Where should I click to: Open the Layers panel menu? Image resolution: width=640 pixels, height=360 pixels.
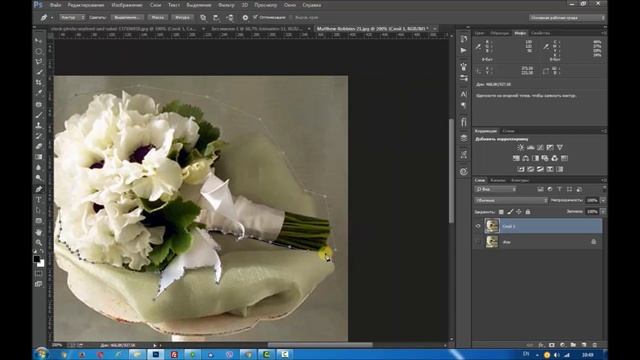pos(604,180)
